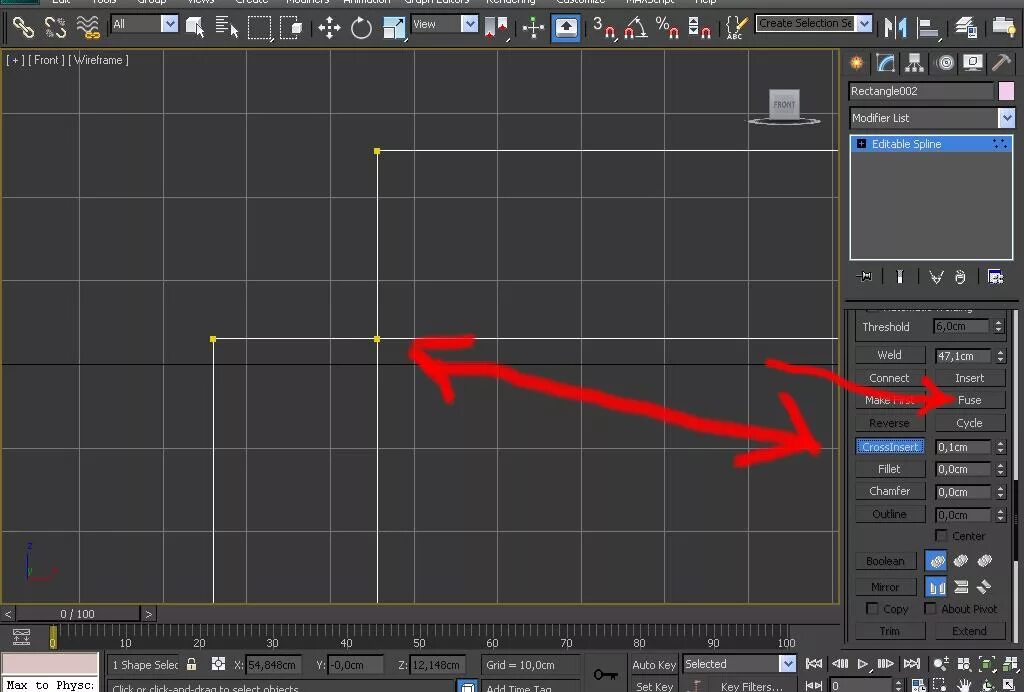The width and height of the screenshot is (1024, 692).
Task: Enable the About Pivot checkbox
Action: pos(931,608)
